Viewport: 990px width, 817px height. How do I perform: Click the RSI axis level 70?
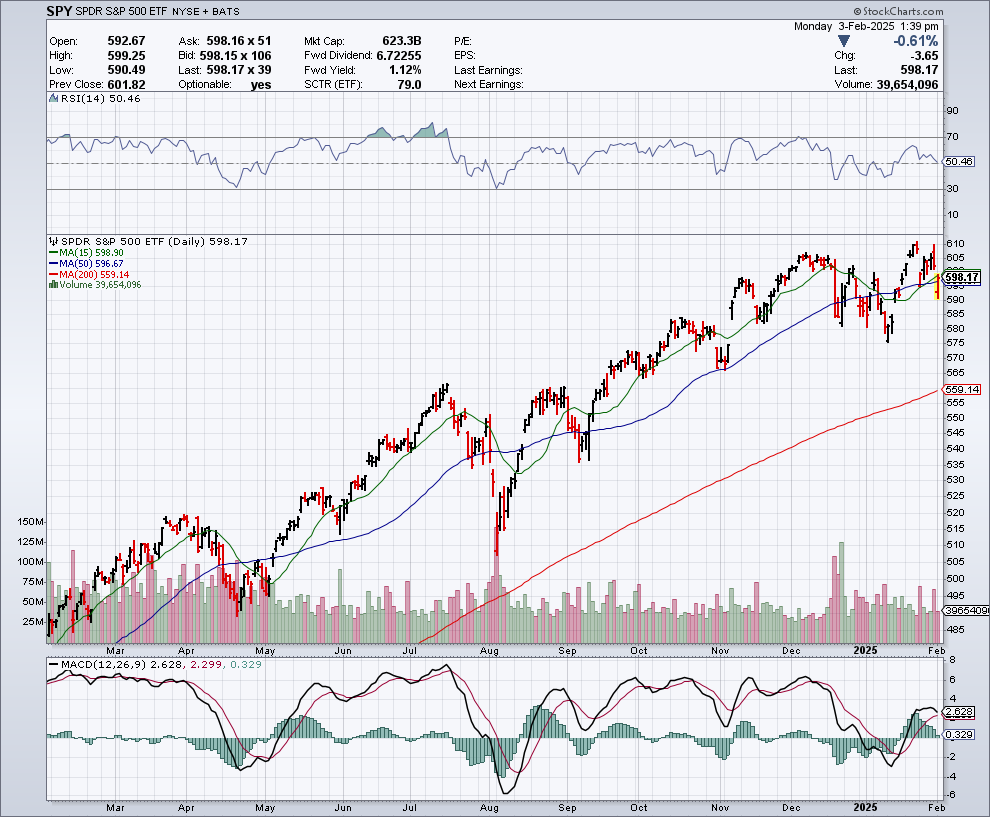pos(952,136)
